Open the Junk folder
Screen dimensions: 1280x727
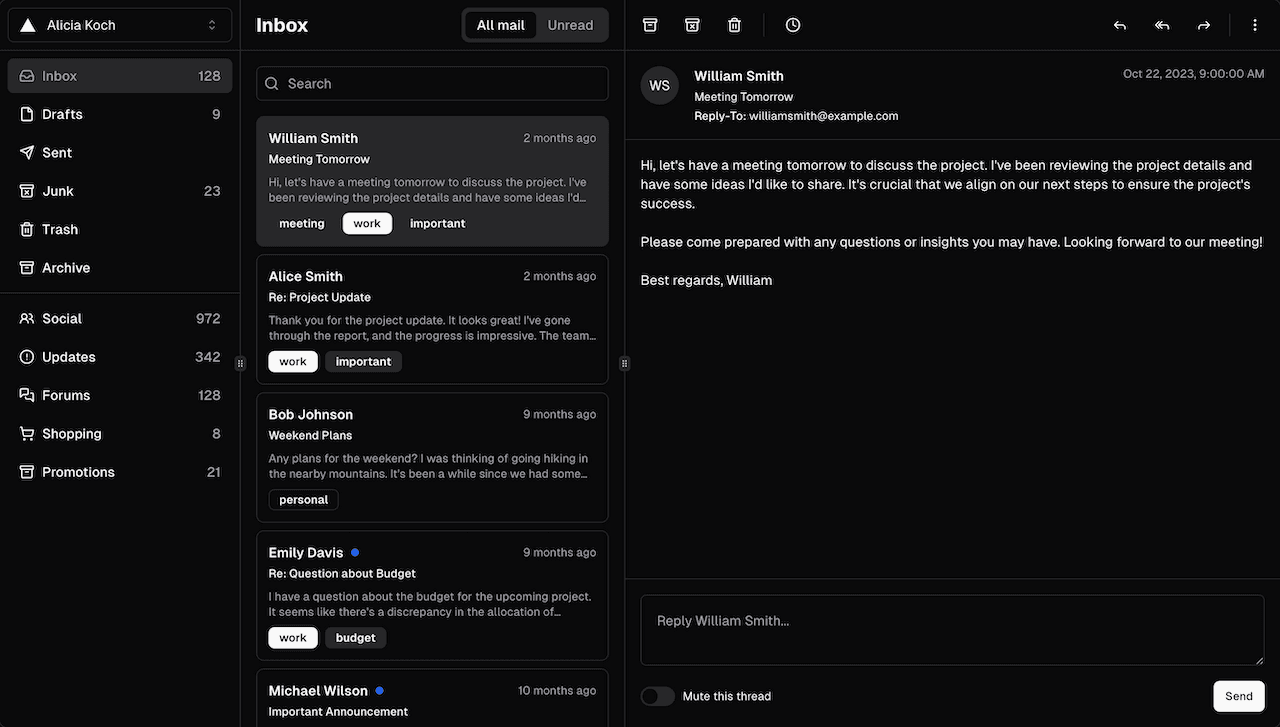57,190
